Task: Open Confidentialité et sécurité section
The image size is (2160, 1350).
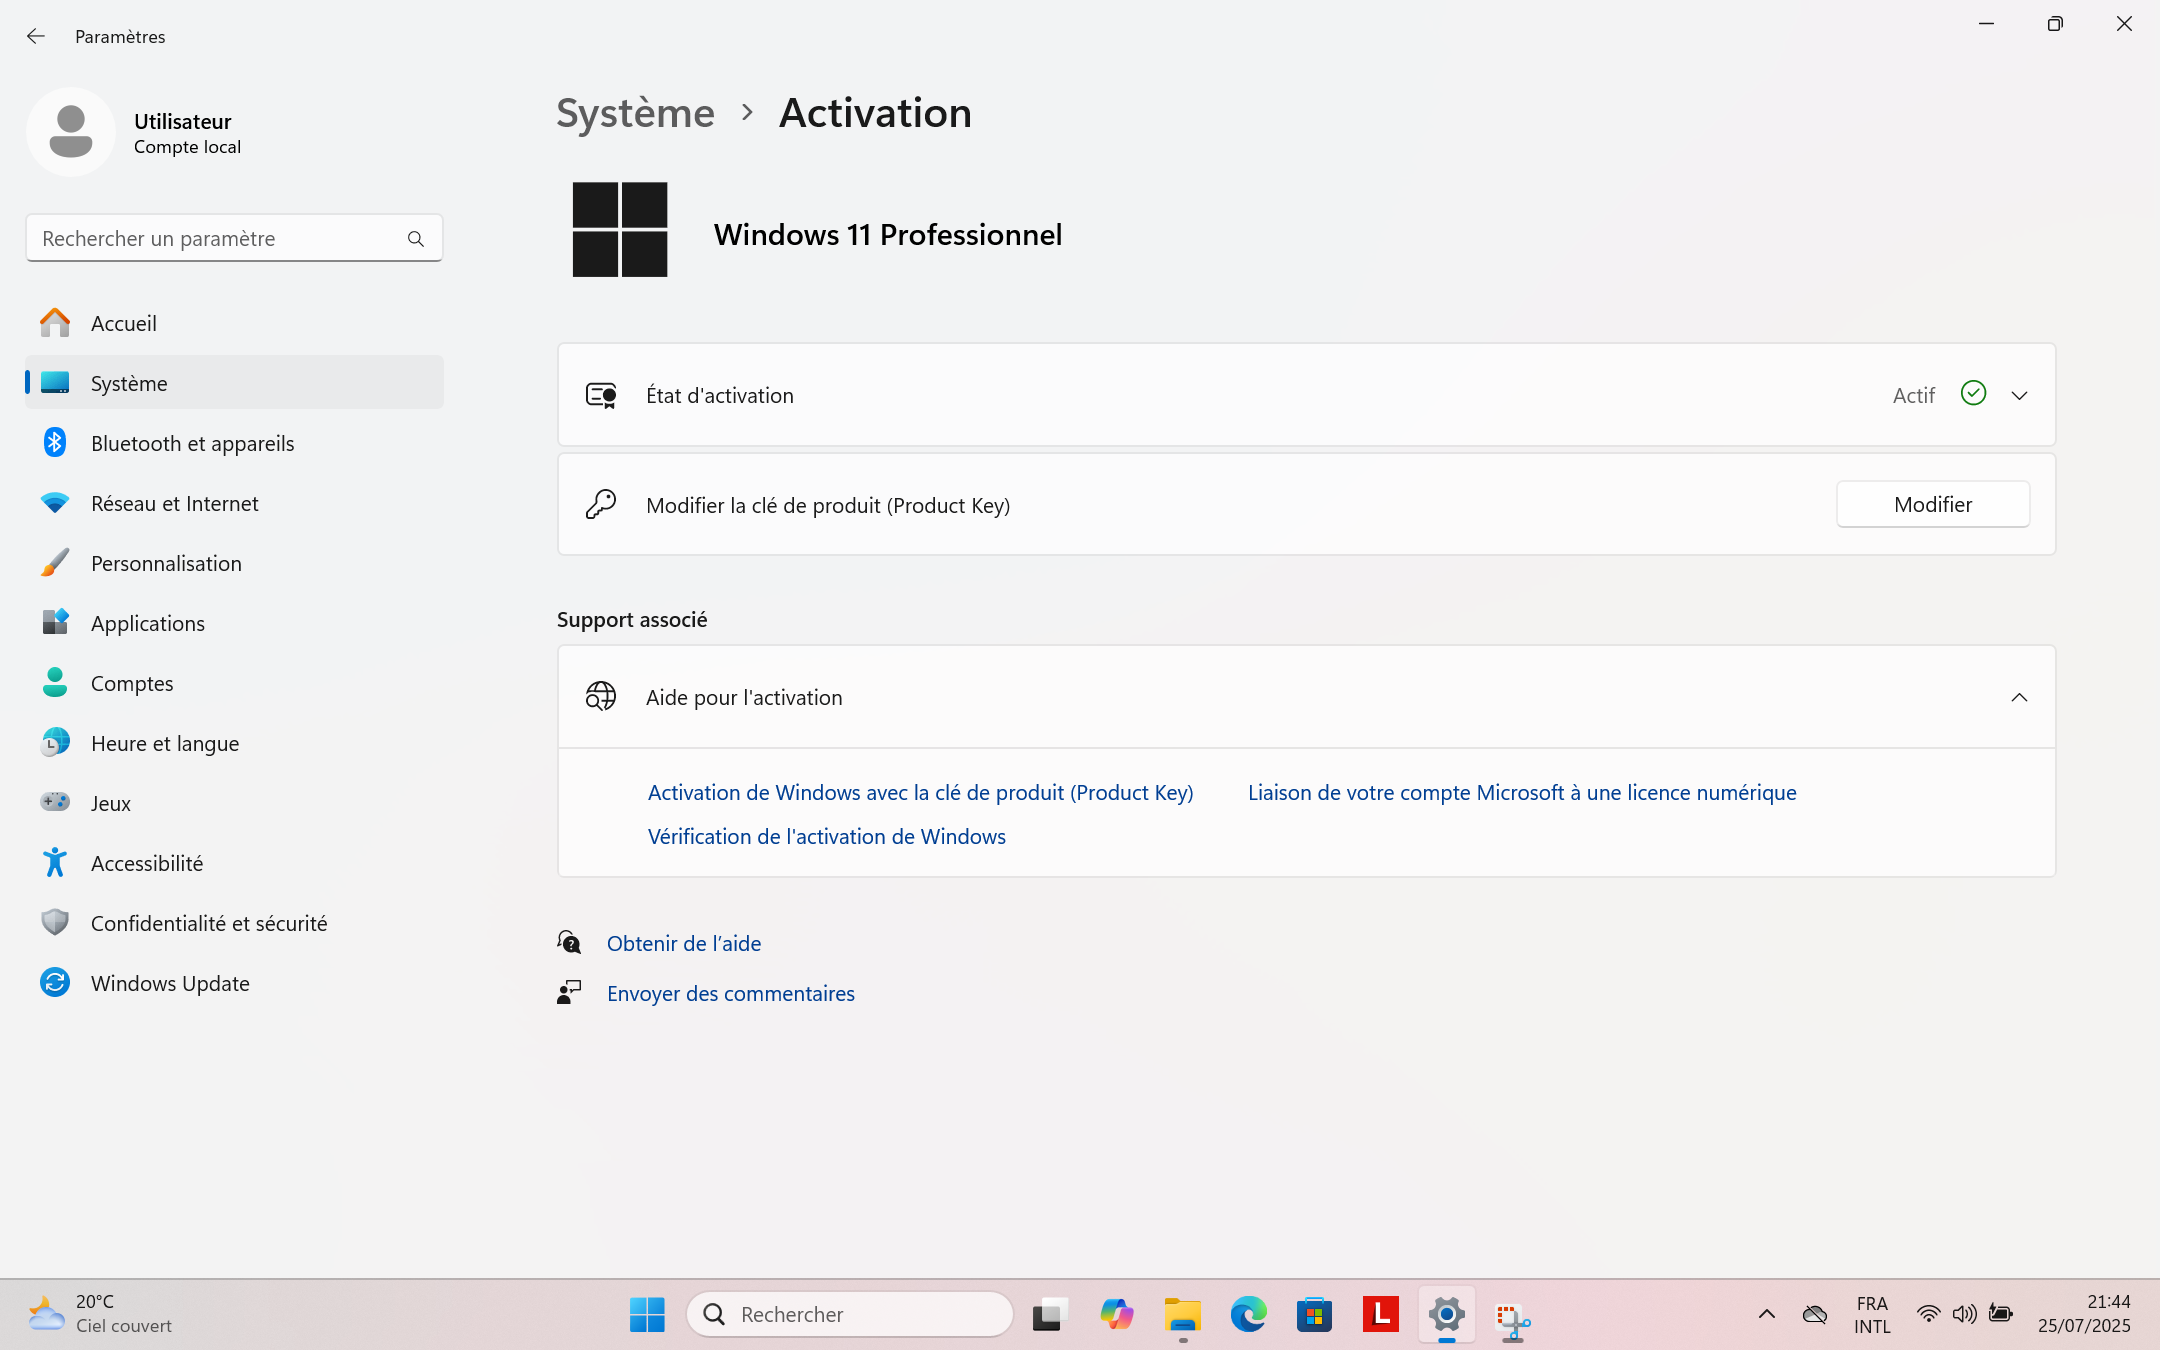Action: 209,923
